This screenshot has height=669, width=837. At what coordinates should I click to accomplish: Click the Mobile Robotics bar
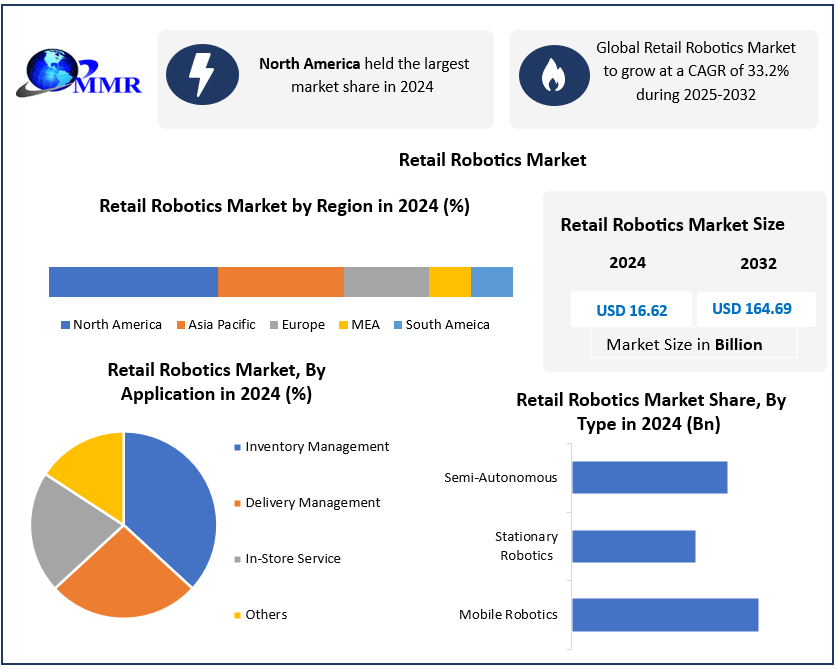tap(664, 615)
